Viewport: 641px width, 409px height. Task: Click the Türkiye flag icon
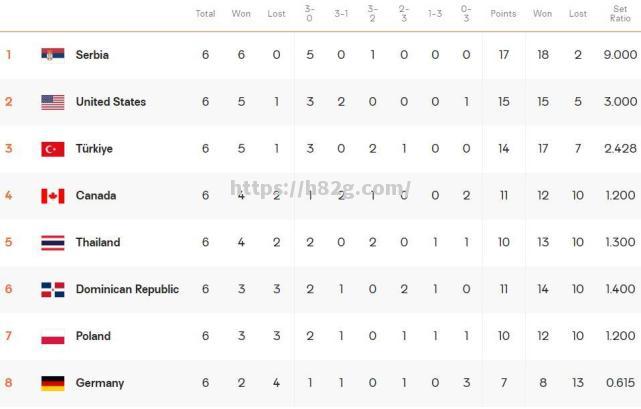pyautogui.click(x=53, y=149)
